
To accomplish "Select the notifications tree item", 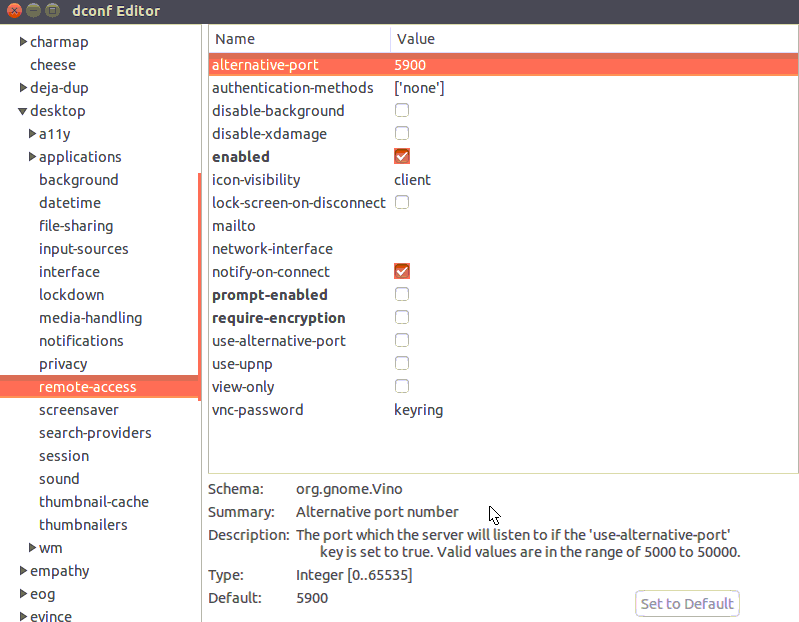I will [x=81, y=341].
